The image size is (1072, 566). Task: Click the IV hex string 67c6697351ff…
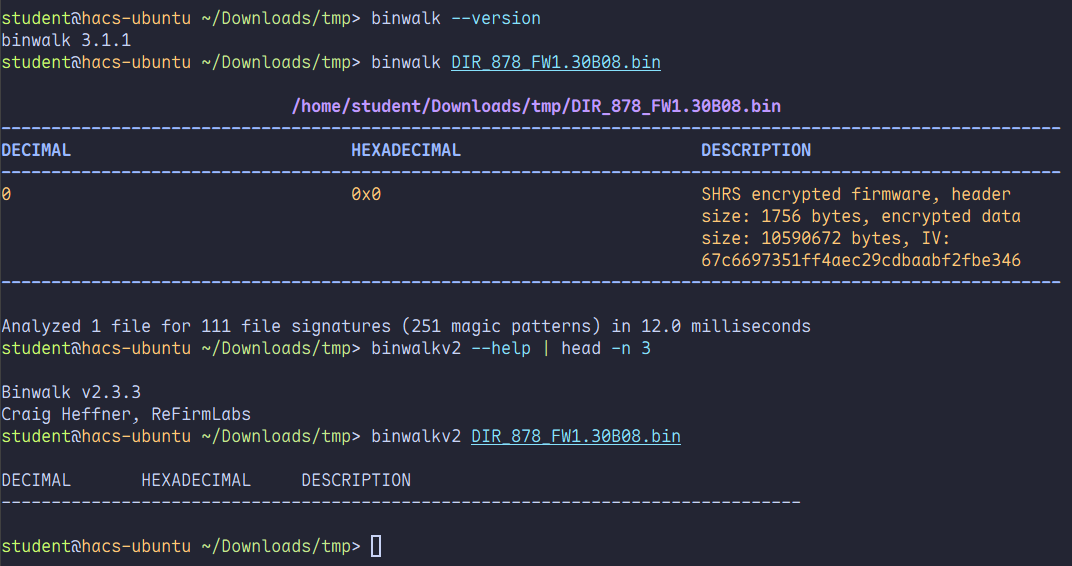point(861,260)
